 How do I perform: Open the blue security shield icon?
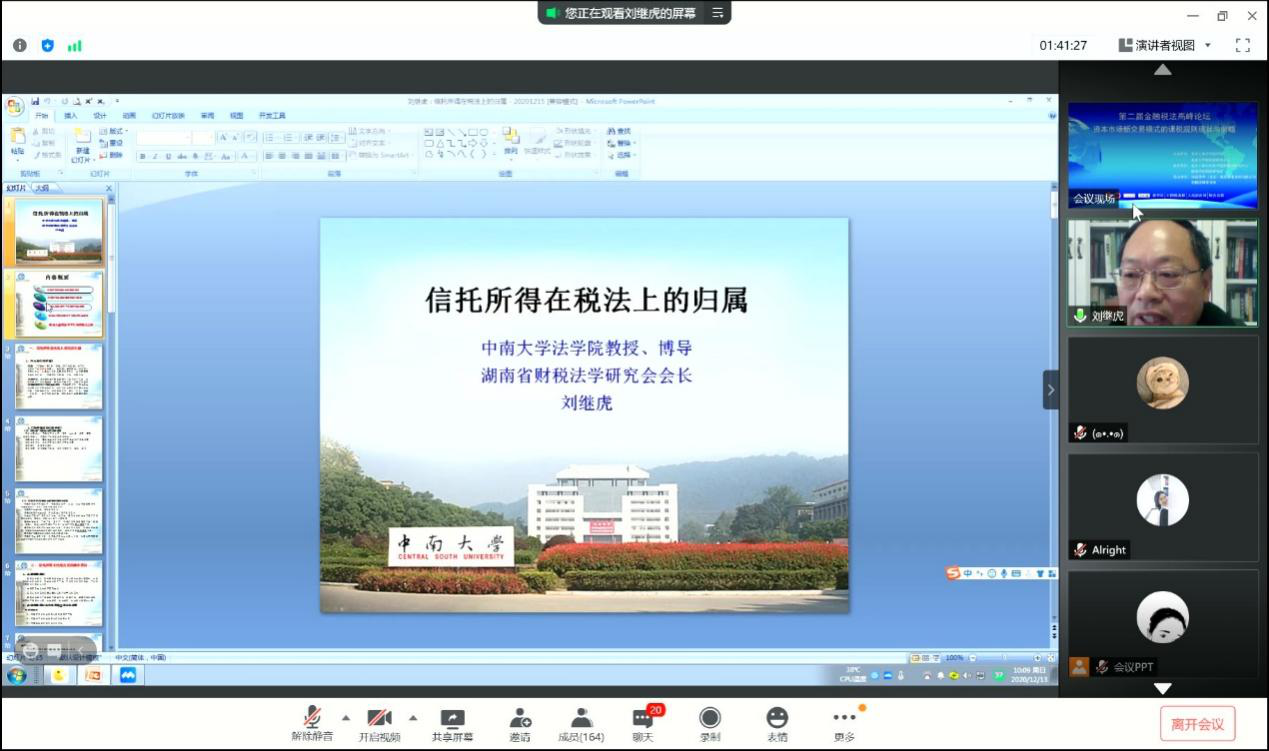point(47,45)
